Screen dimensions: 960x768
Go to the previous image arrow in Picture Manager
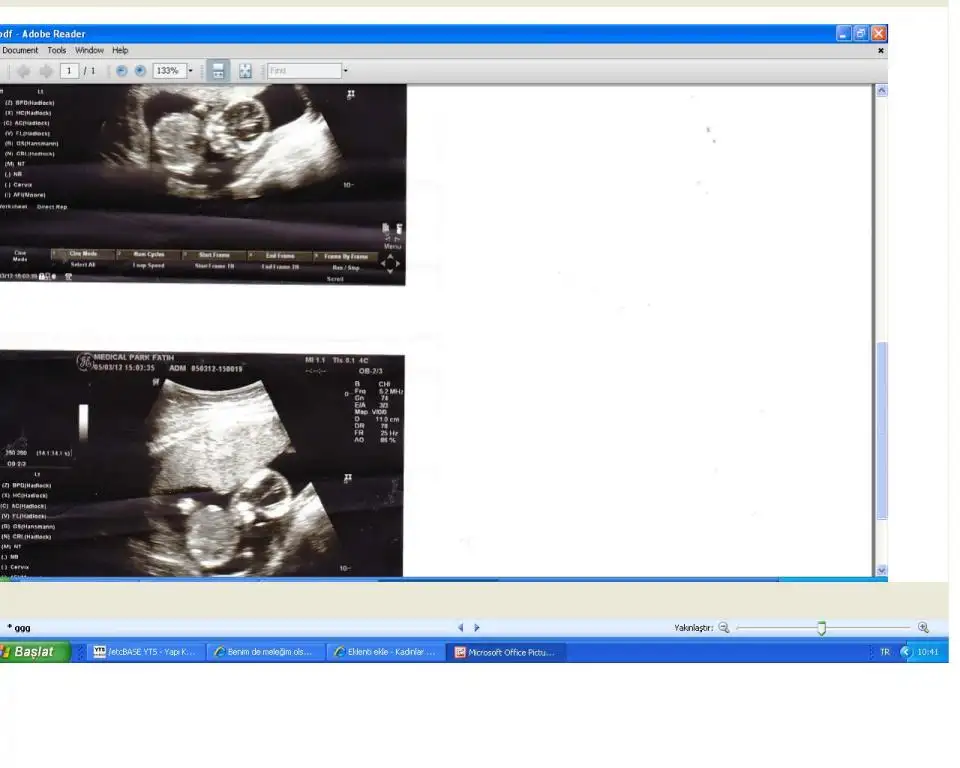click(x=460, y=628)
